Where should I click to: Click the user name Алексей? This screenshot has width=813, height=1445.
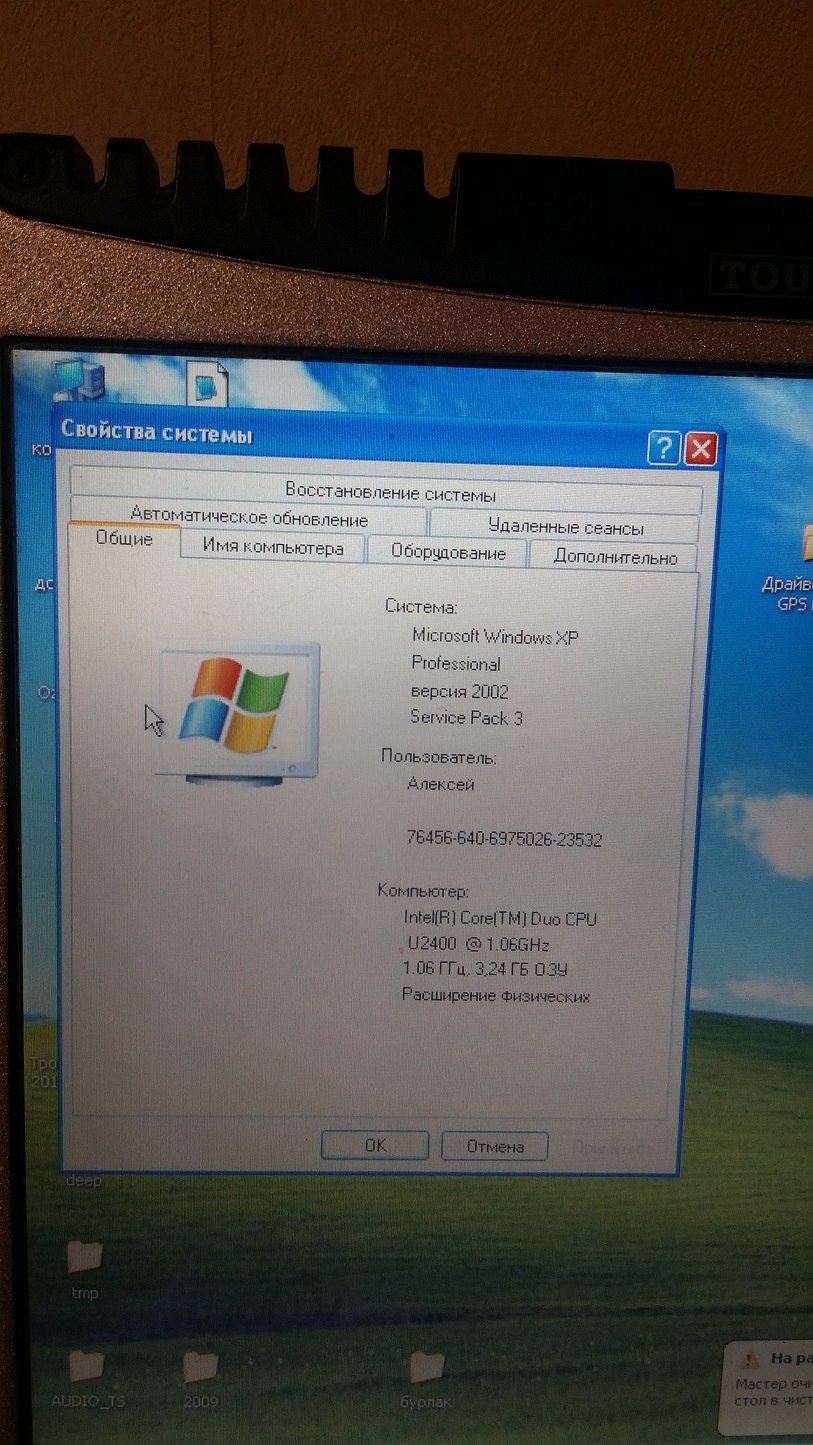tap(440, 784)
